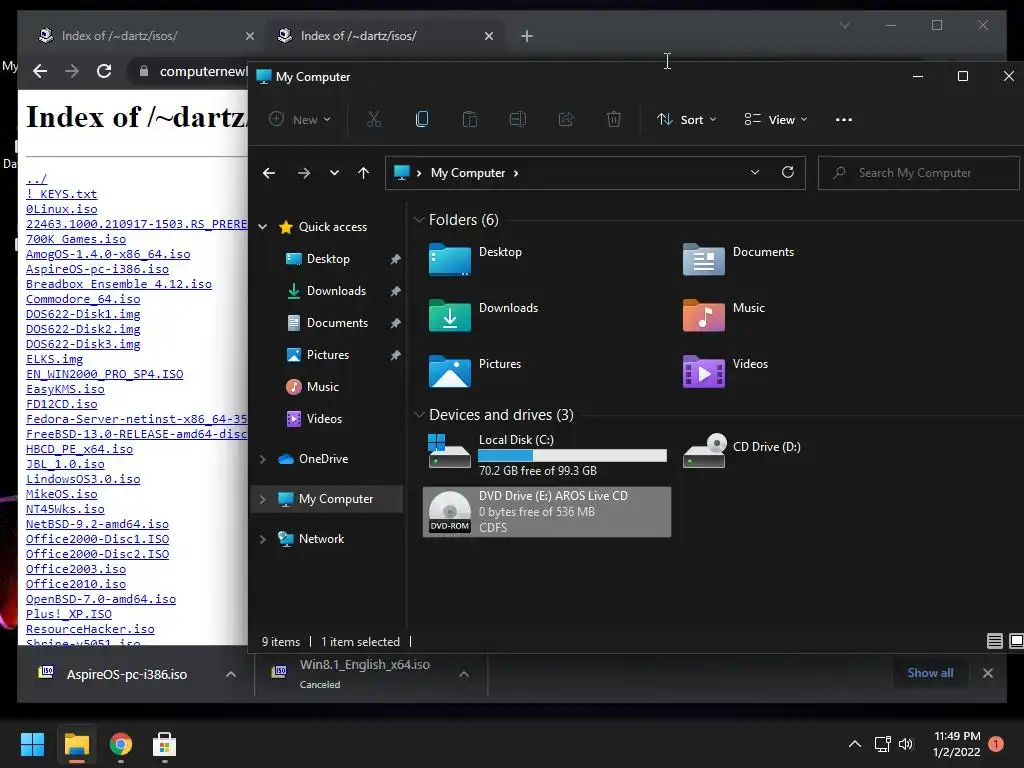The width and height of the screenshot is (1024, 768).
Task: Expand the address bar history dropdown
Action: coord(755,172)
